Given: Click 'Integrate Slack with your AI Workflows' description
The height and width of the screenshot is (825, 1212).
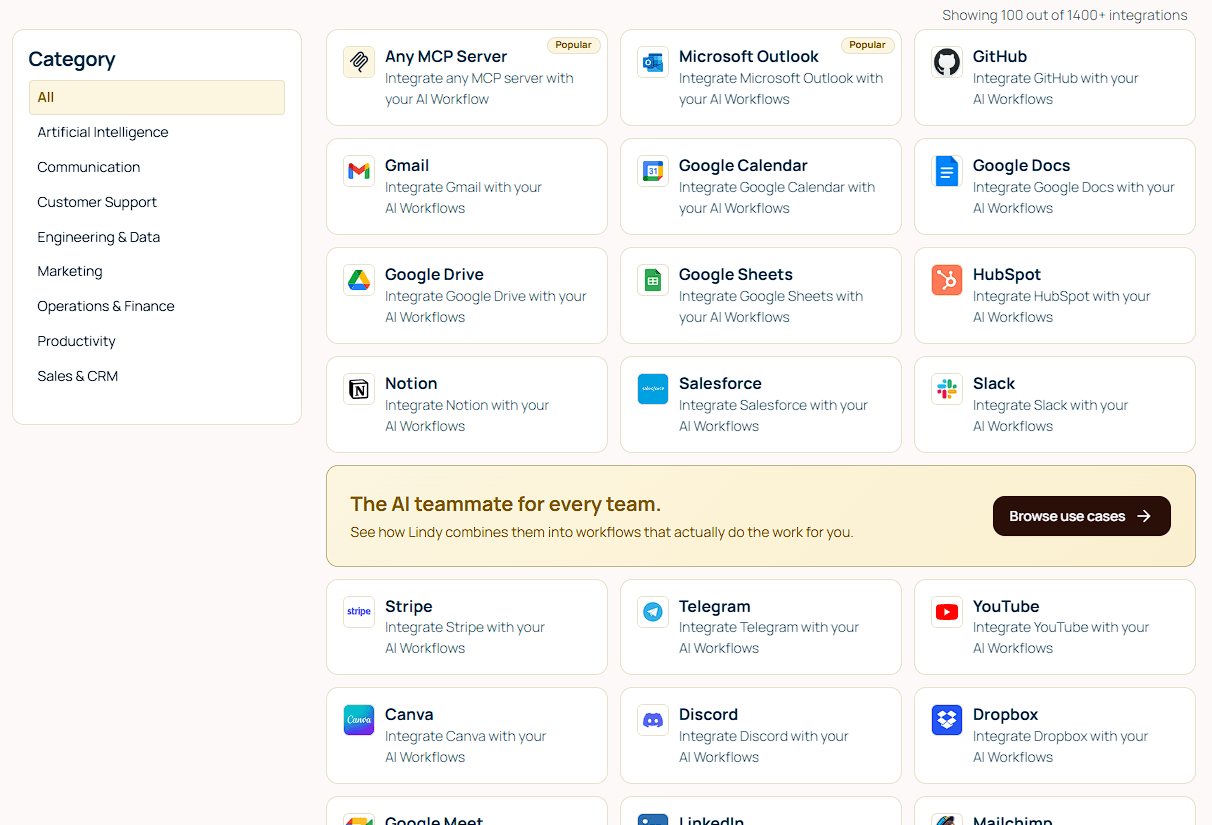Looking at the screenshot, I should tap(1050, 416).
